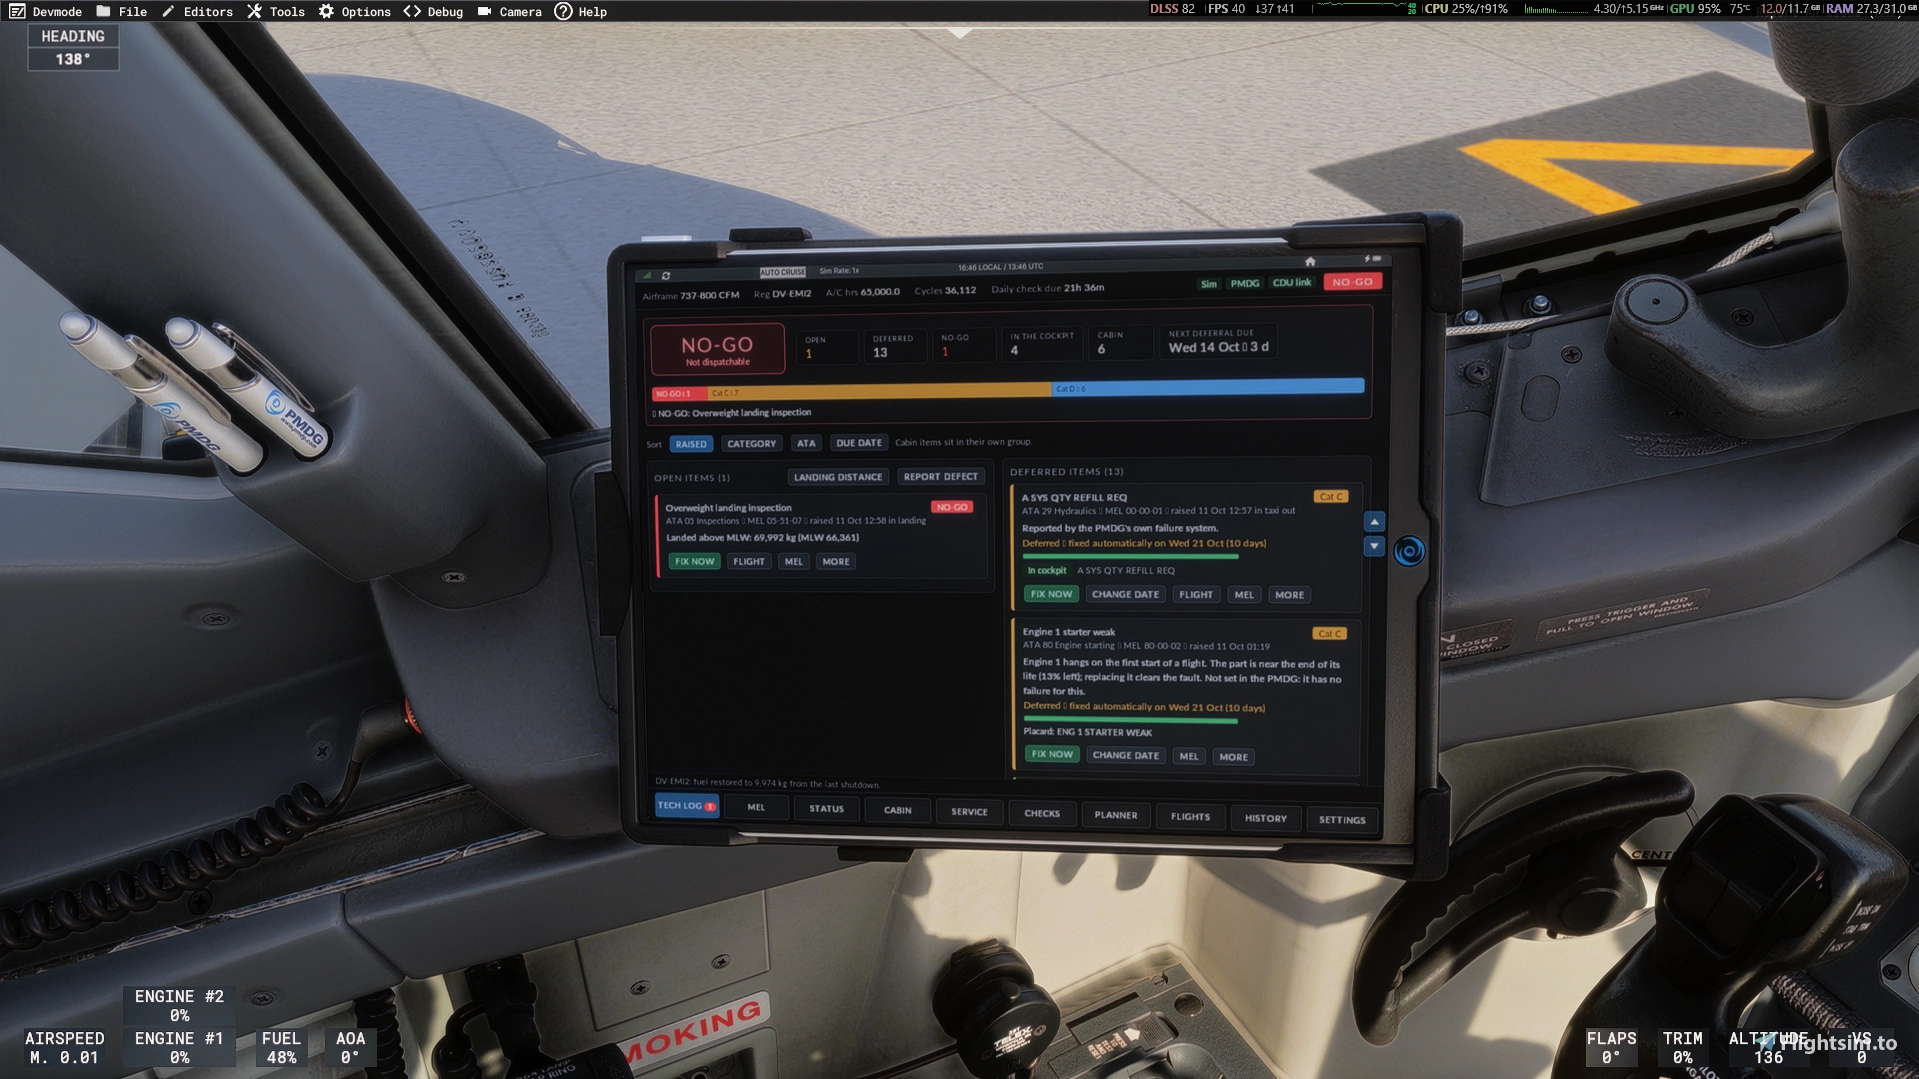
Task: Click the large NO-GO Not dispatchable panel
Action: (717, 349)
